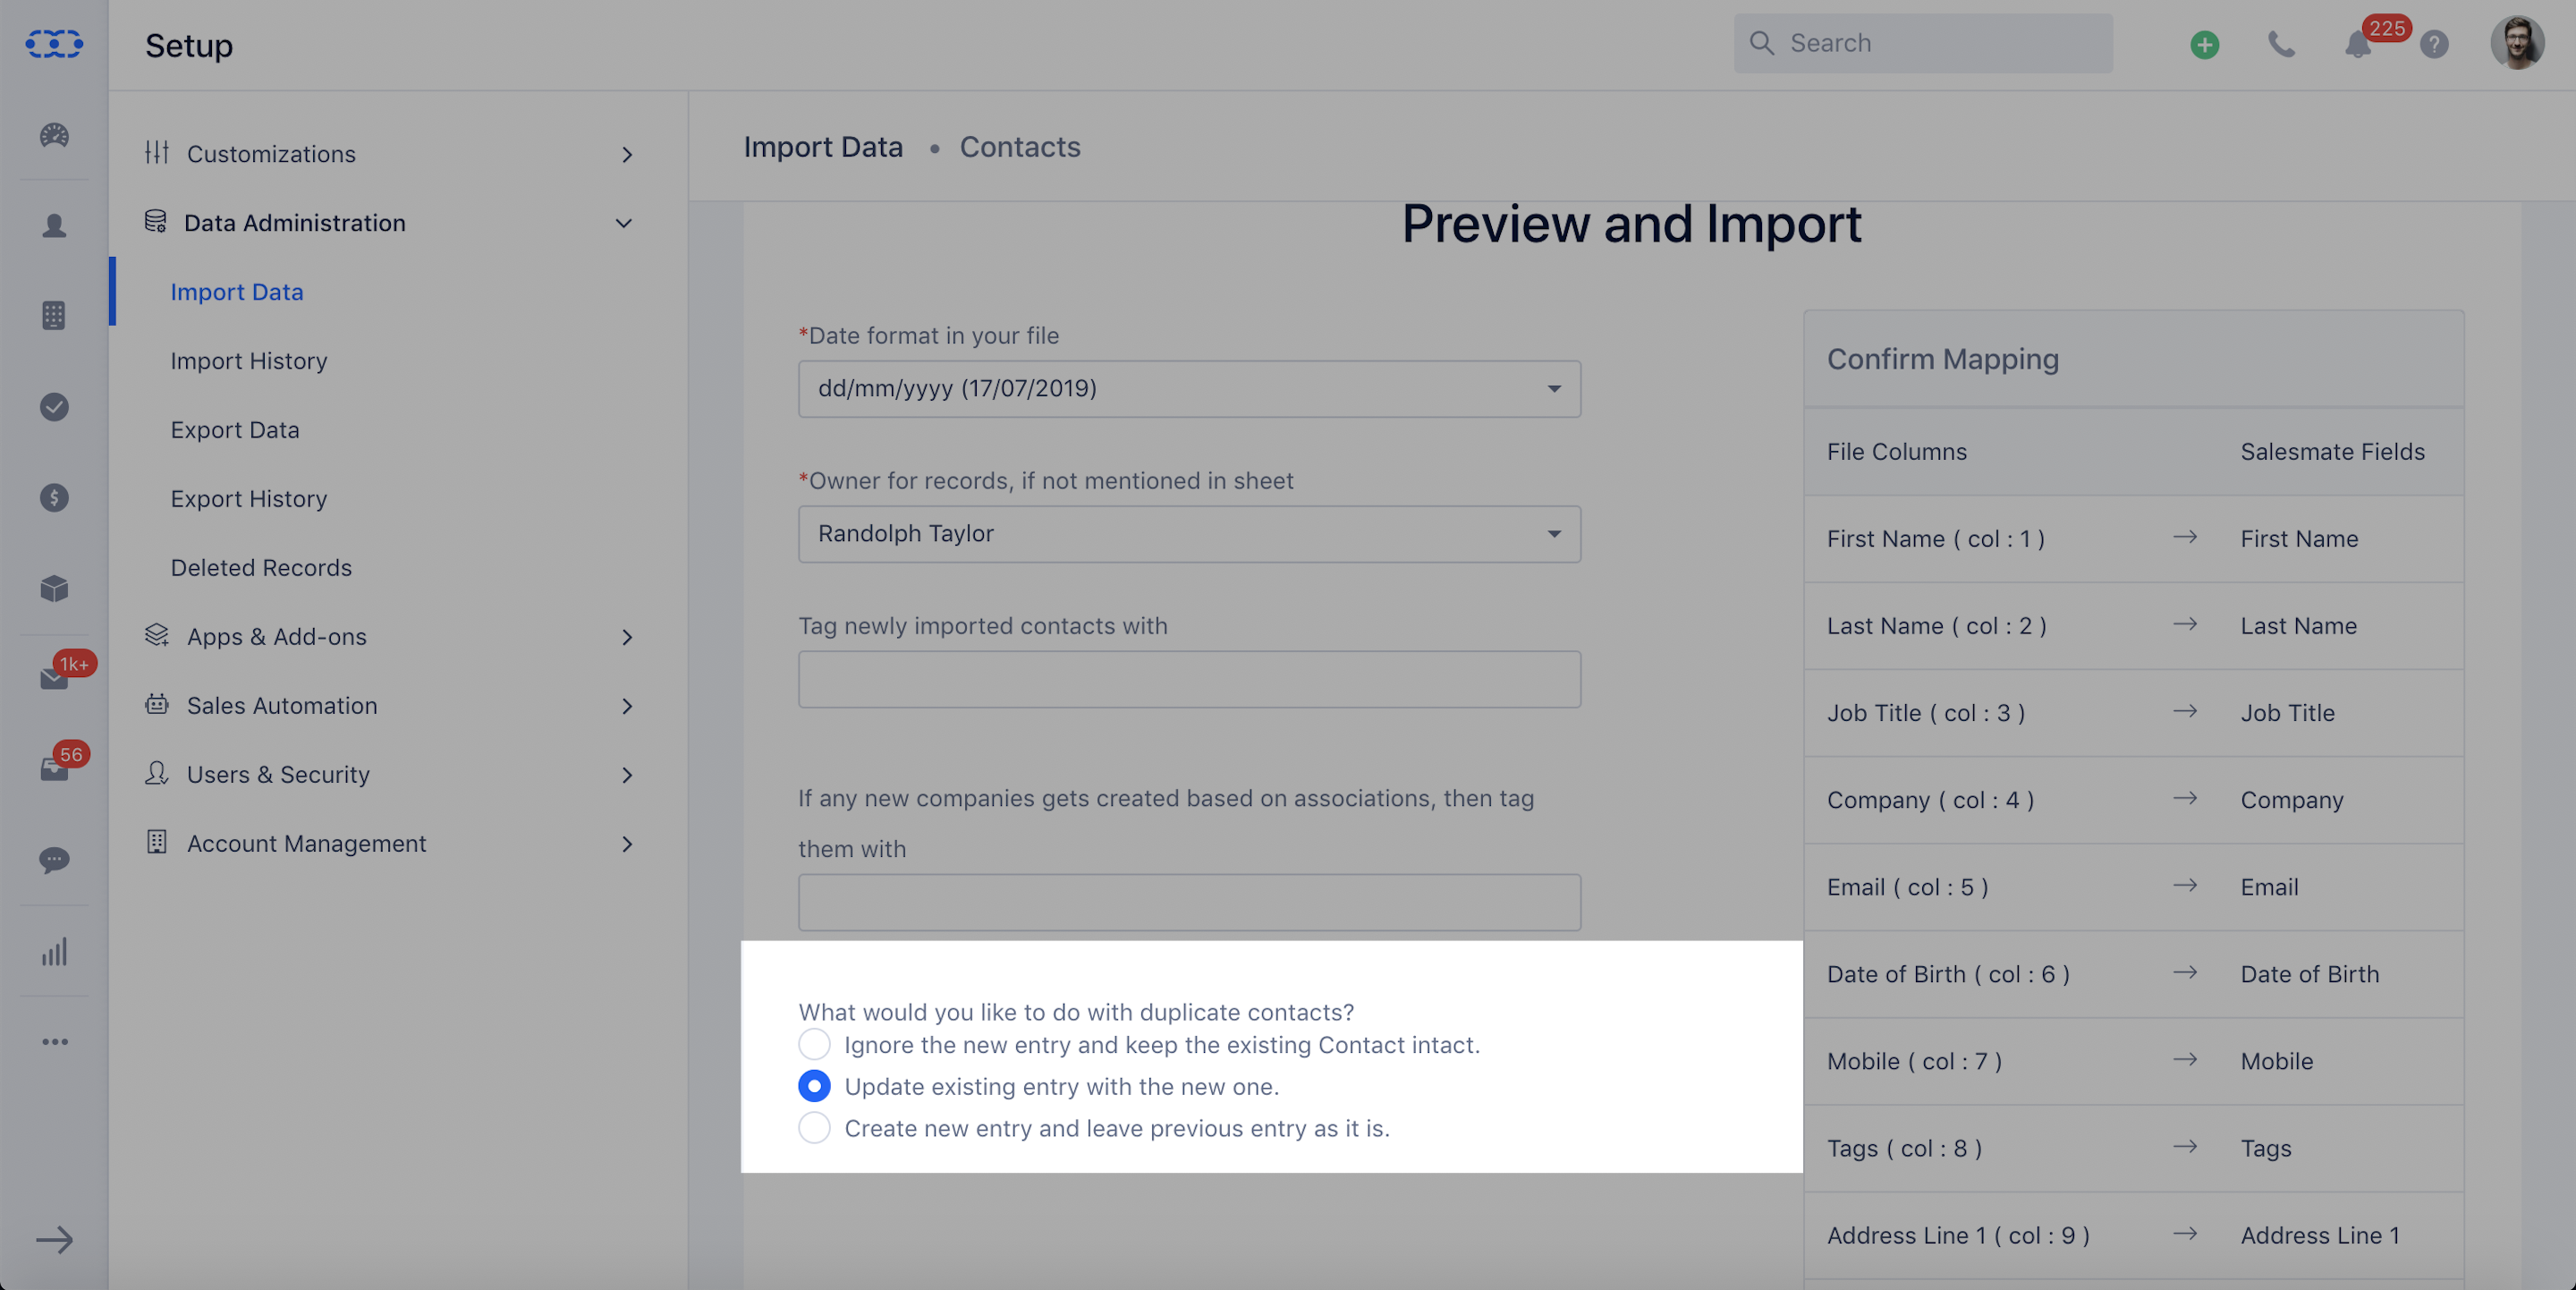Click the three-dots more icon in sidebar
Screen dimensions: 2576x1290
tap(55, 1042)
